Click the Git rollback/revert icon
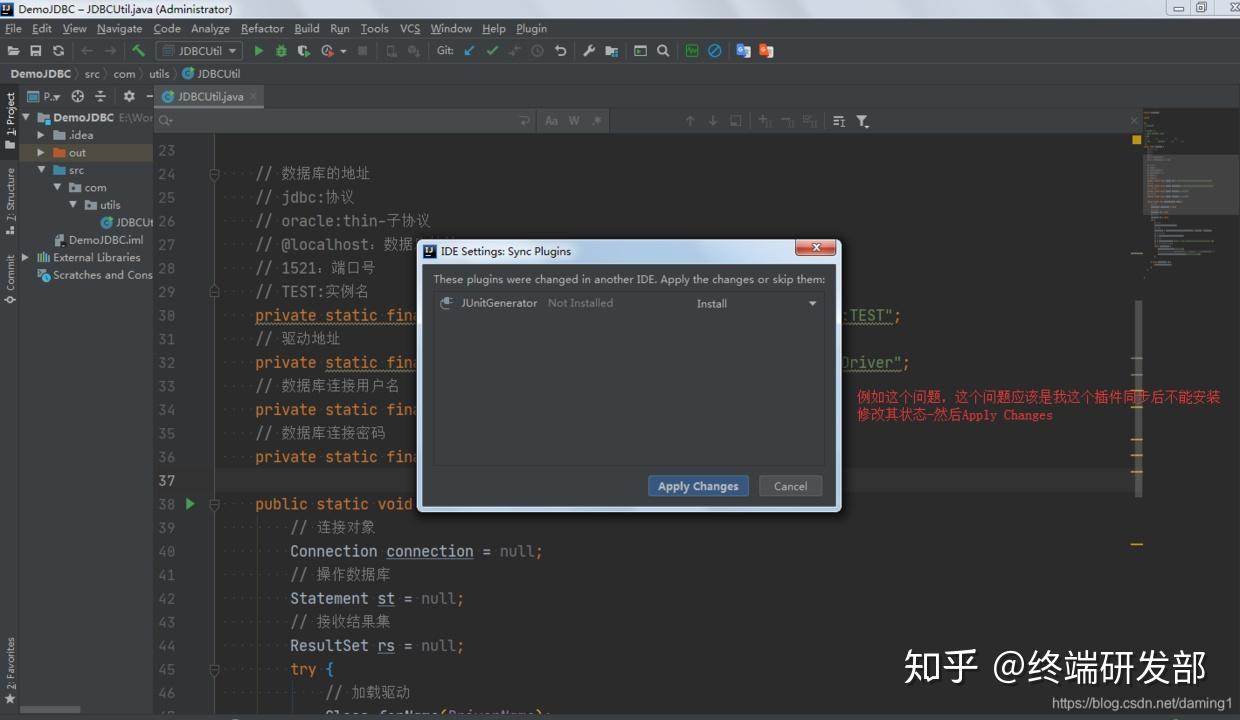 (561, 51)
